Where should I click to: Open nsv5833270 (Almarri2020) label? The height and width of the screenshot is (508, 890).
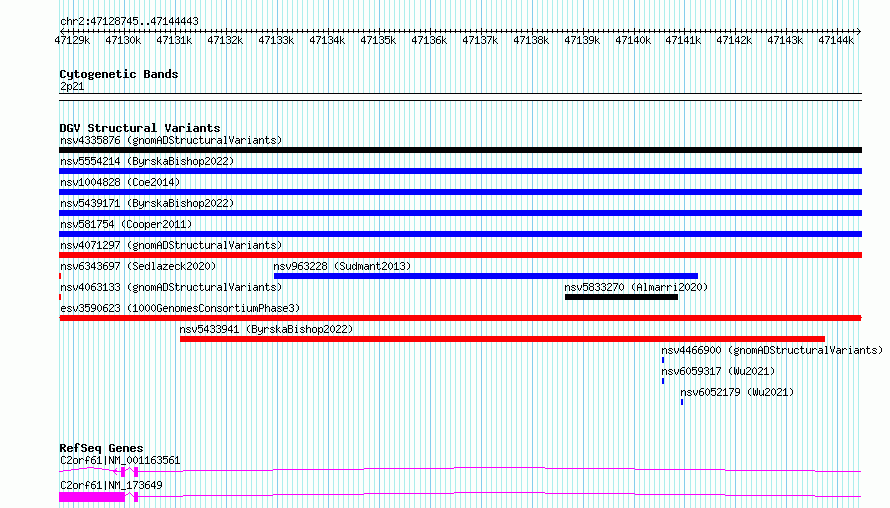pos(636,287)
